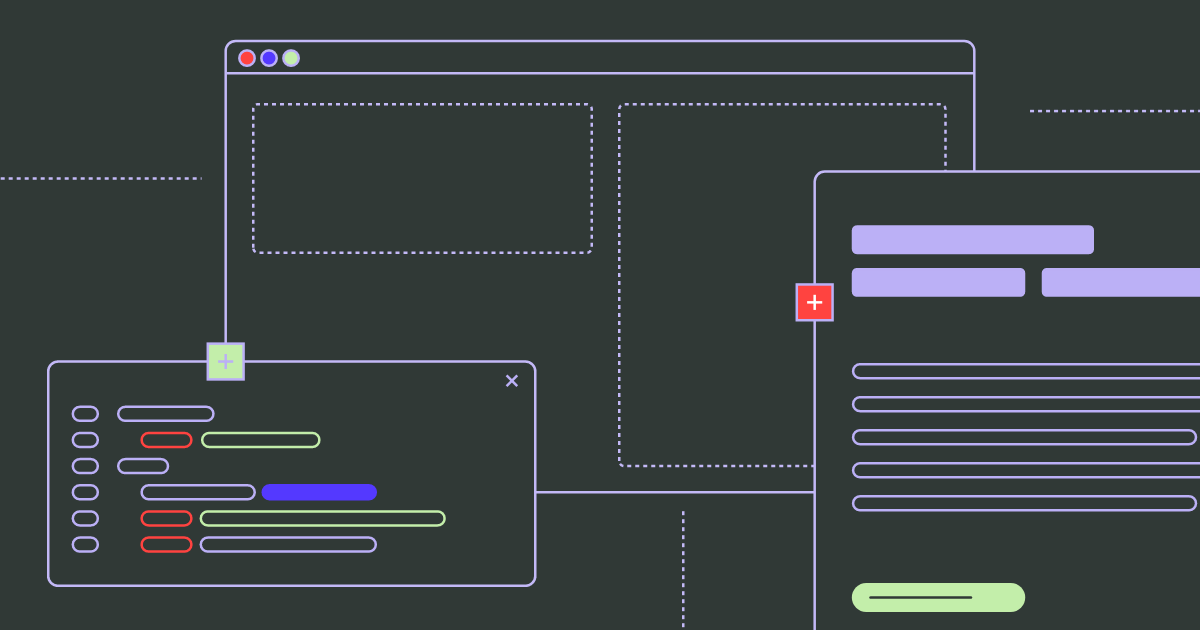Screen dimensions: 1200x630
Task: Click the filled purple progress bar in the dialog
Action: [x=320, y=491]
